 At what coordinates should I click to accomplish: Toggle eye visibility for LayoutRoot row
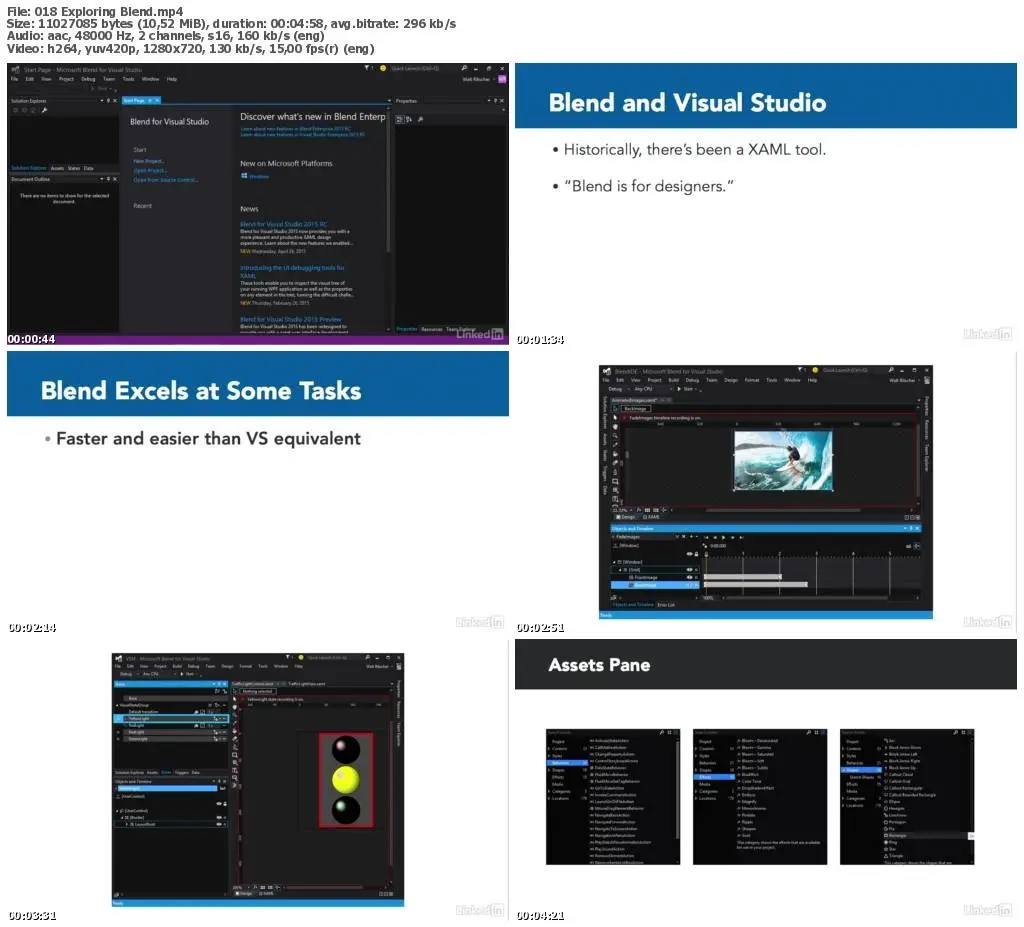pyautogui.click(x=219, y=825)
